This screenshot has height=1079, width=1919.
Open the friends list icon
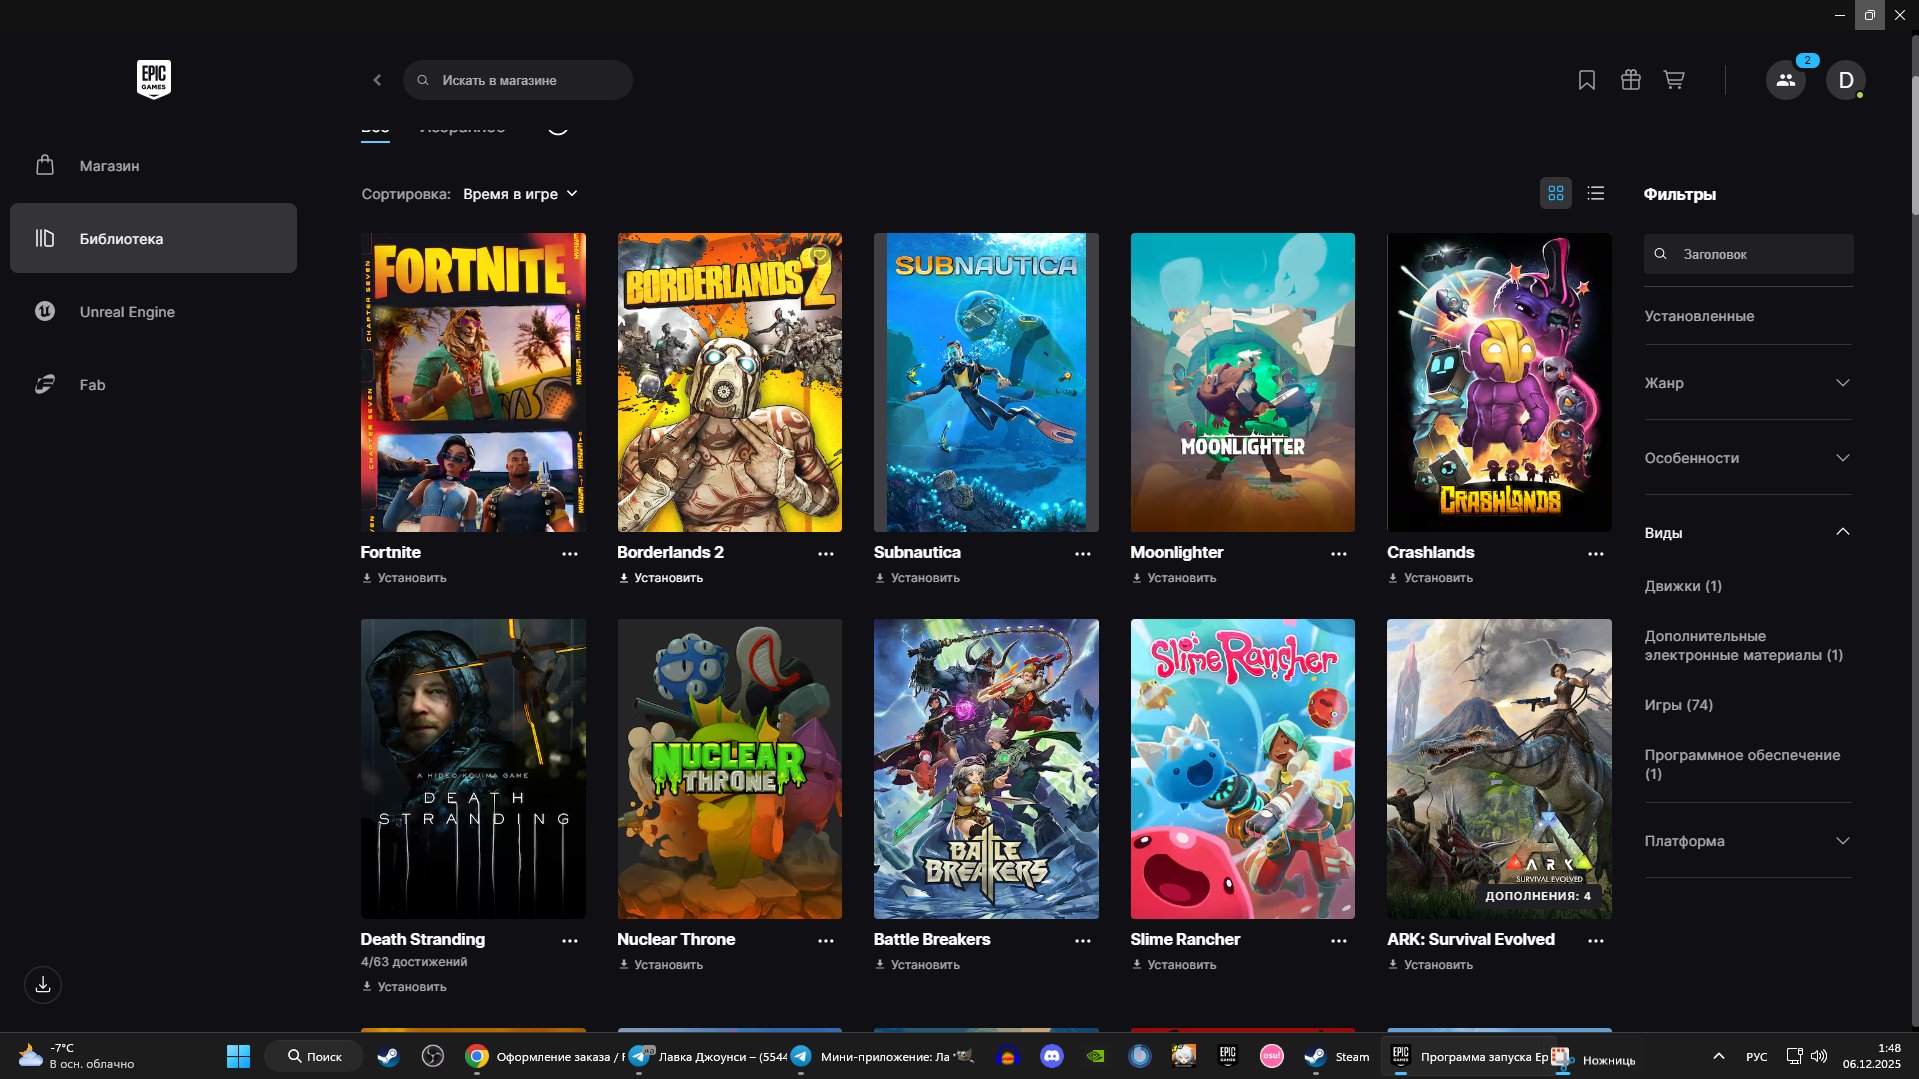point(1785,80)
